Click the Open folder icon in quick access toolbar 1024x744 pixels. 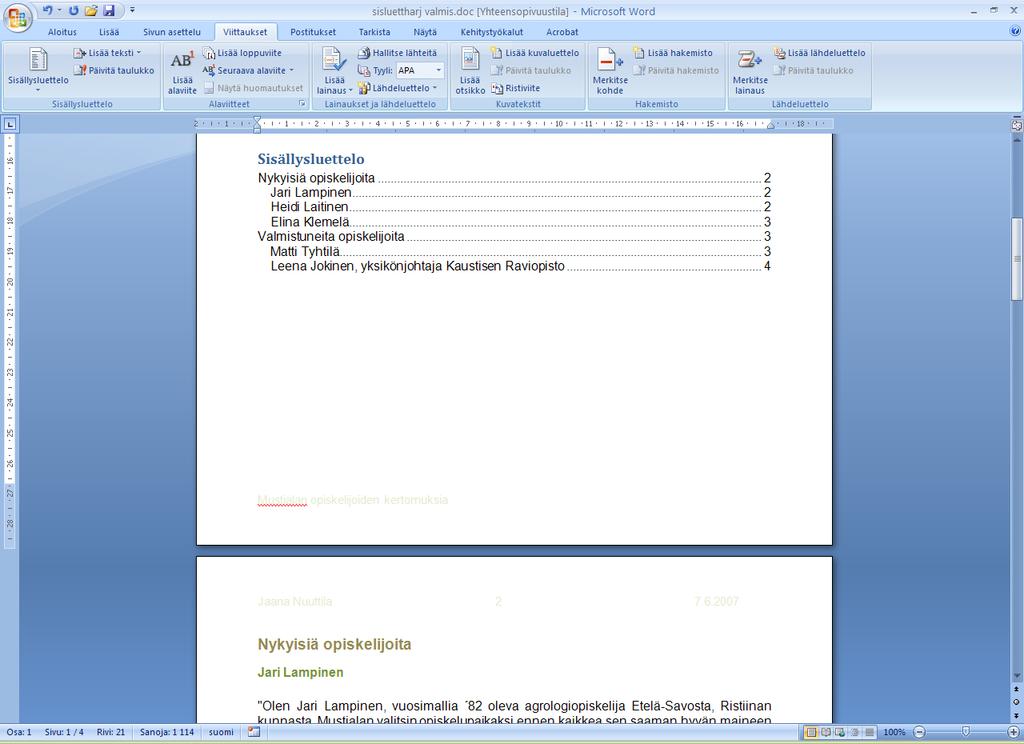pyautogui.click(x=91, y=10)
